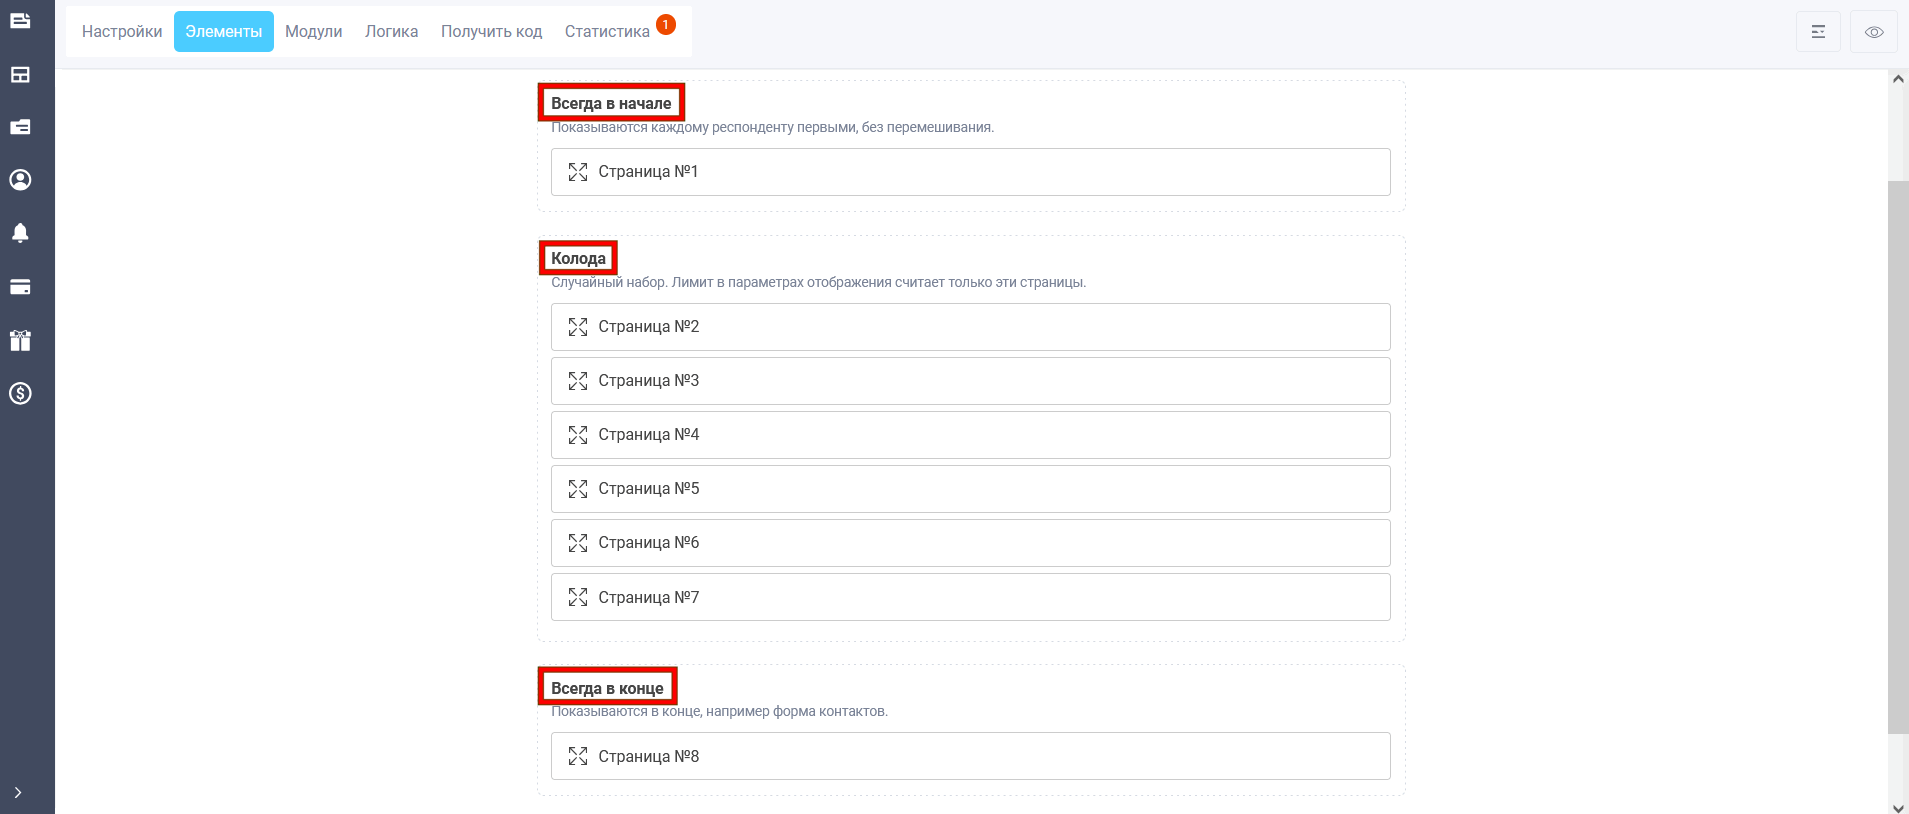Select the Страница №1 row
The height and width of the screenshot is (814, 1909).
tap(970, 172)
